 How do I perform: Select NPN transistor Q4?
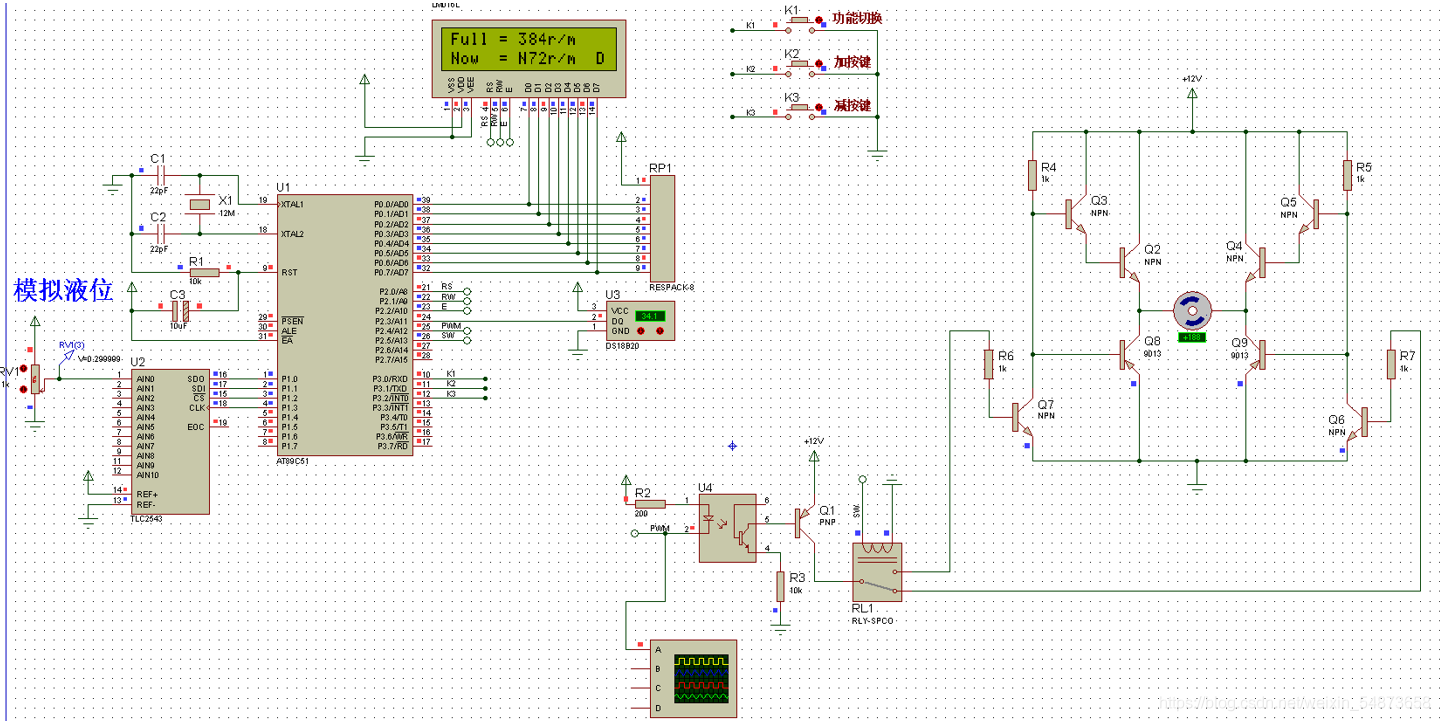(x=1255, y=263)
